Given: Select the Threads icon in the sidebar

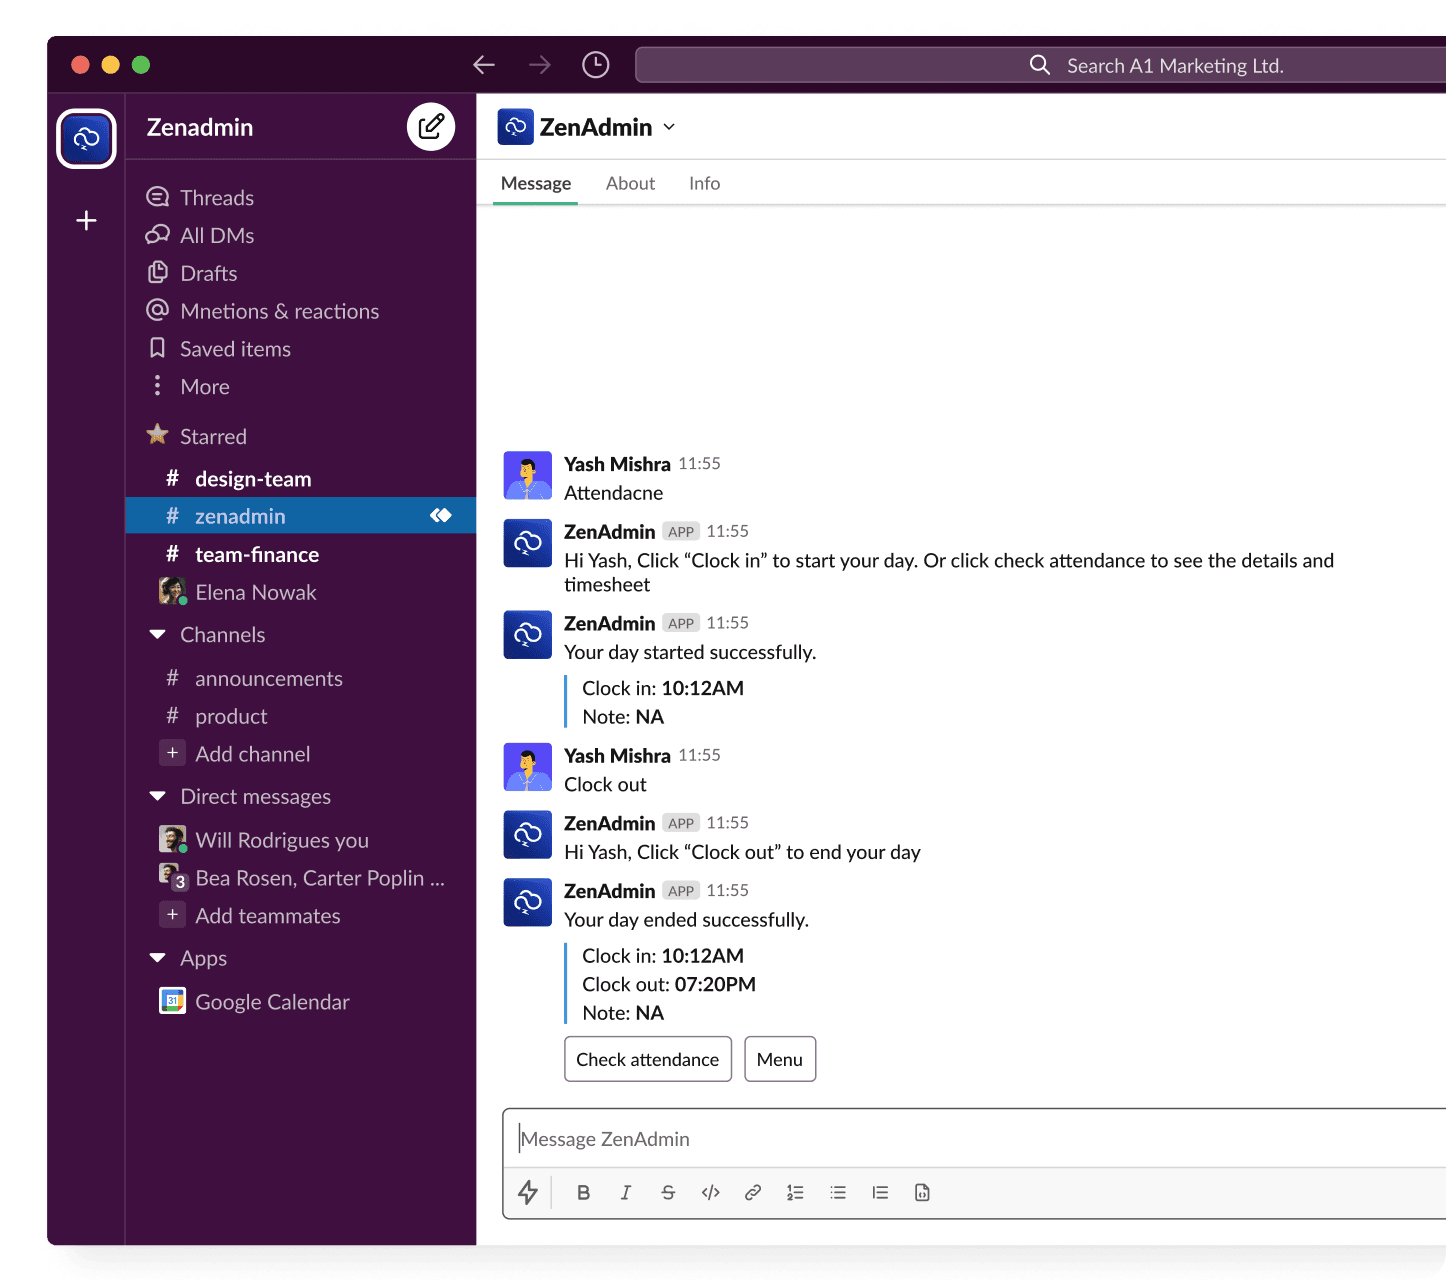Looking at the screenshot, I should click(157, 197).
